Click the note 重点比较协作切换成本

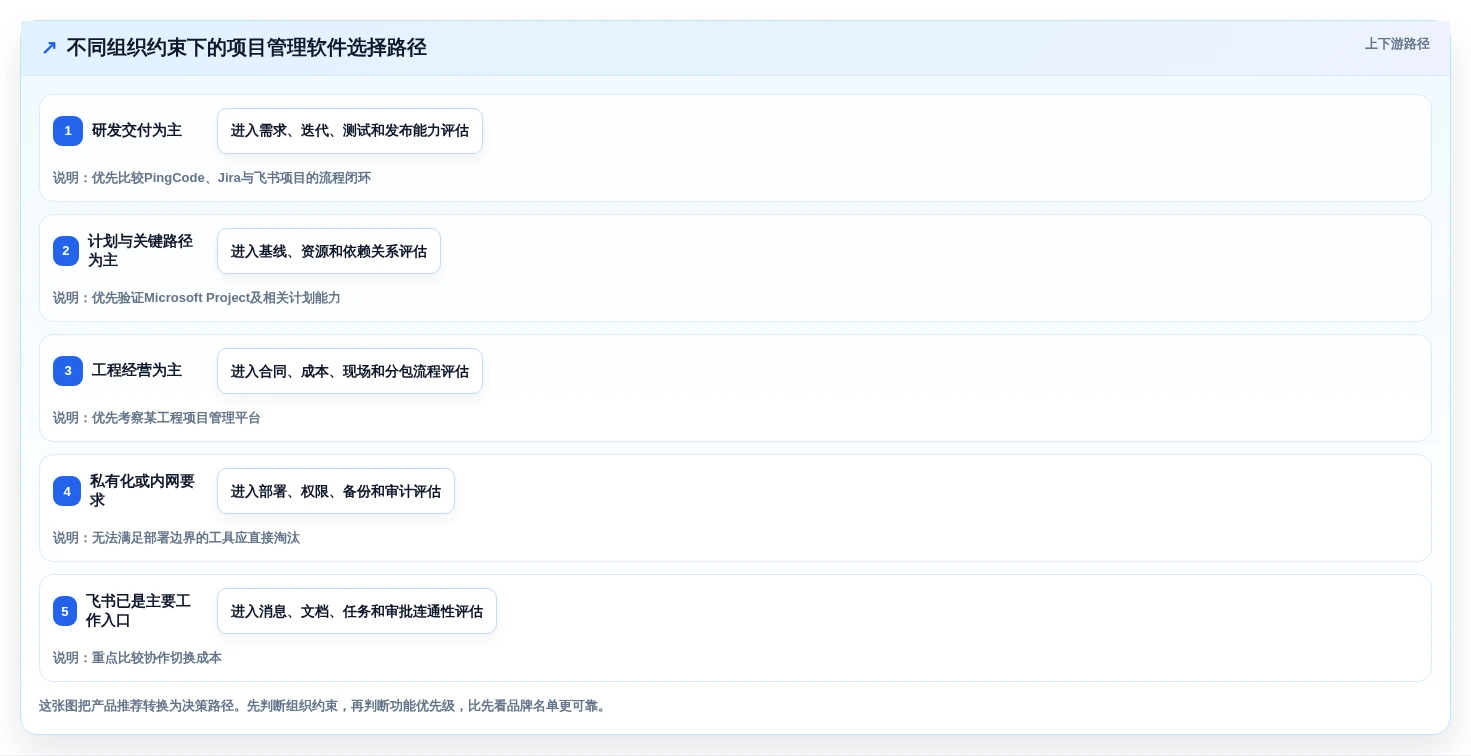point(137,658)
